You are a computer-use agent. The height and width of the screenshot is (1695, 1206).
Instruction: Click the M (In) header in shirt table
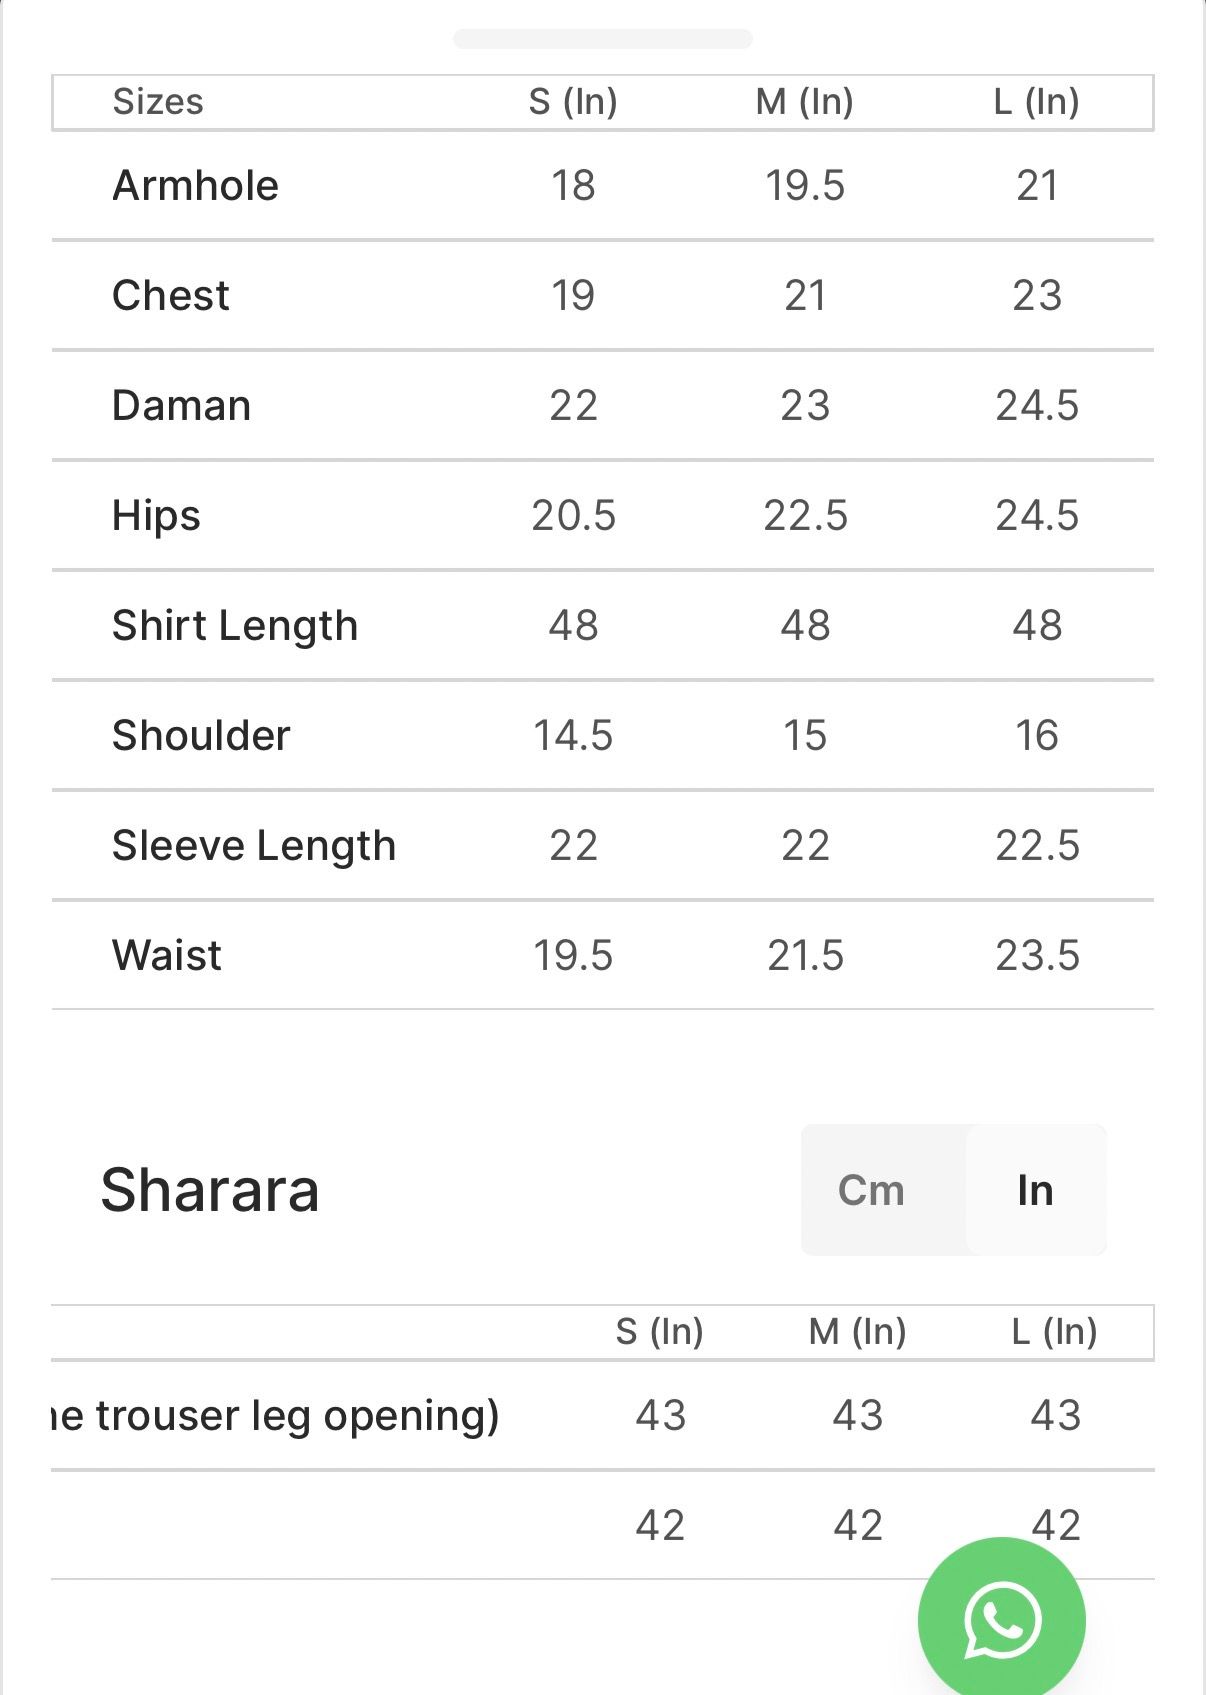pos(804,102)
